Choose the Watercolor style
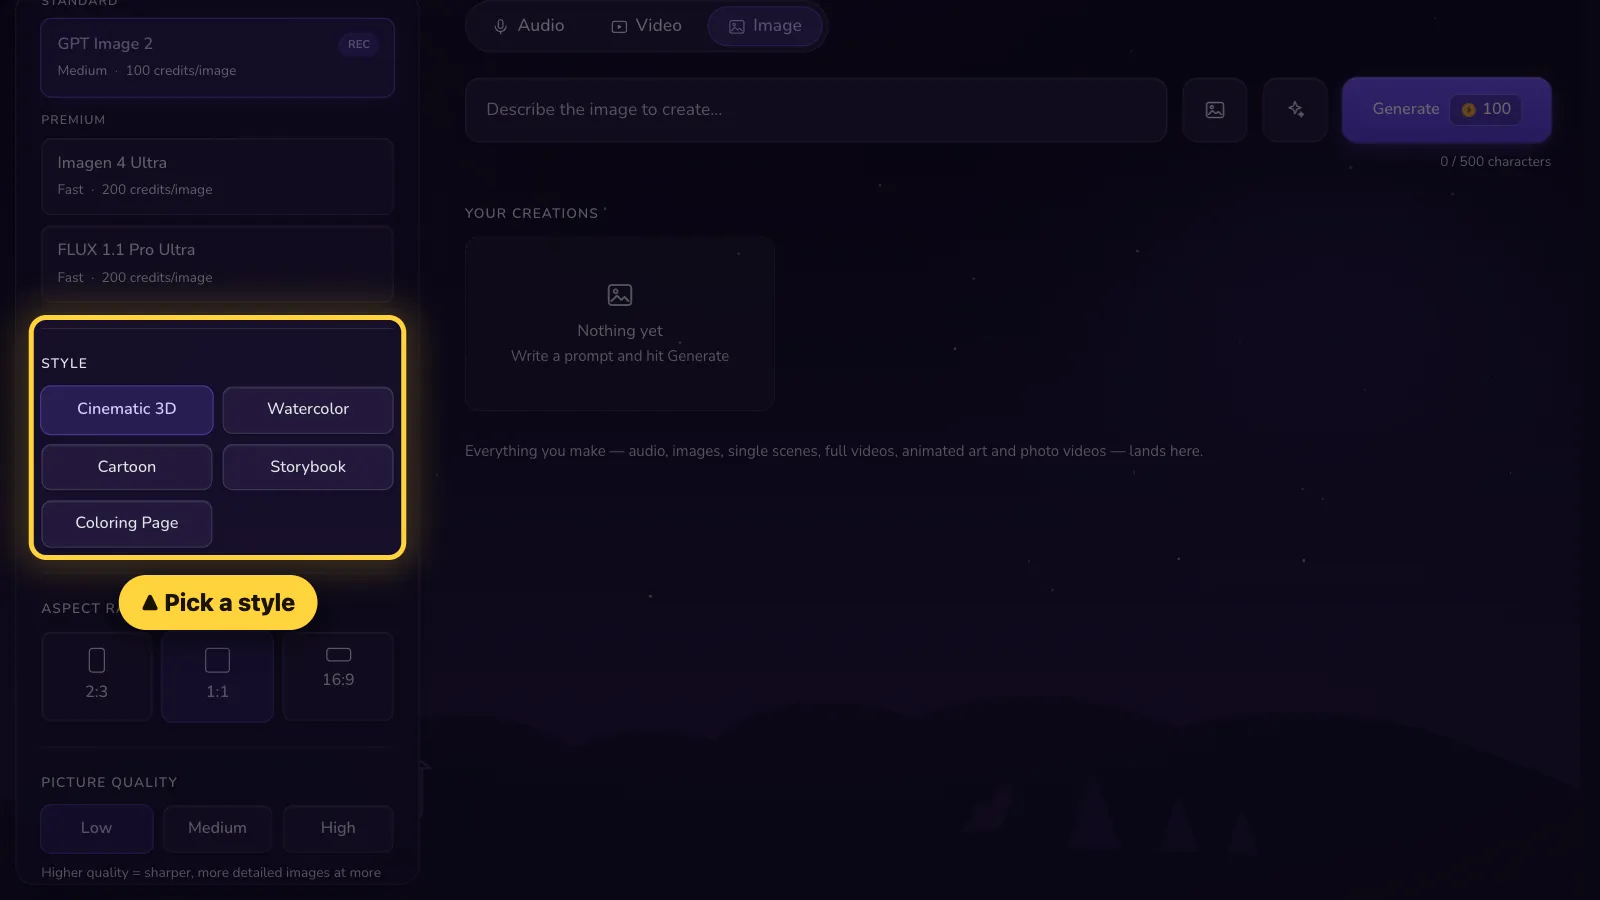The image size is (1600, 900). 308,409
